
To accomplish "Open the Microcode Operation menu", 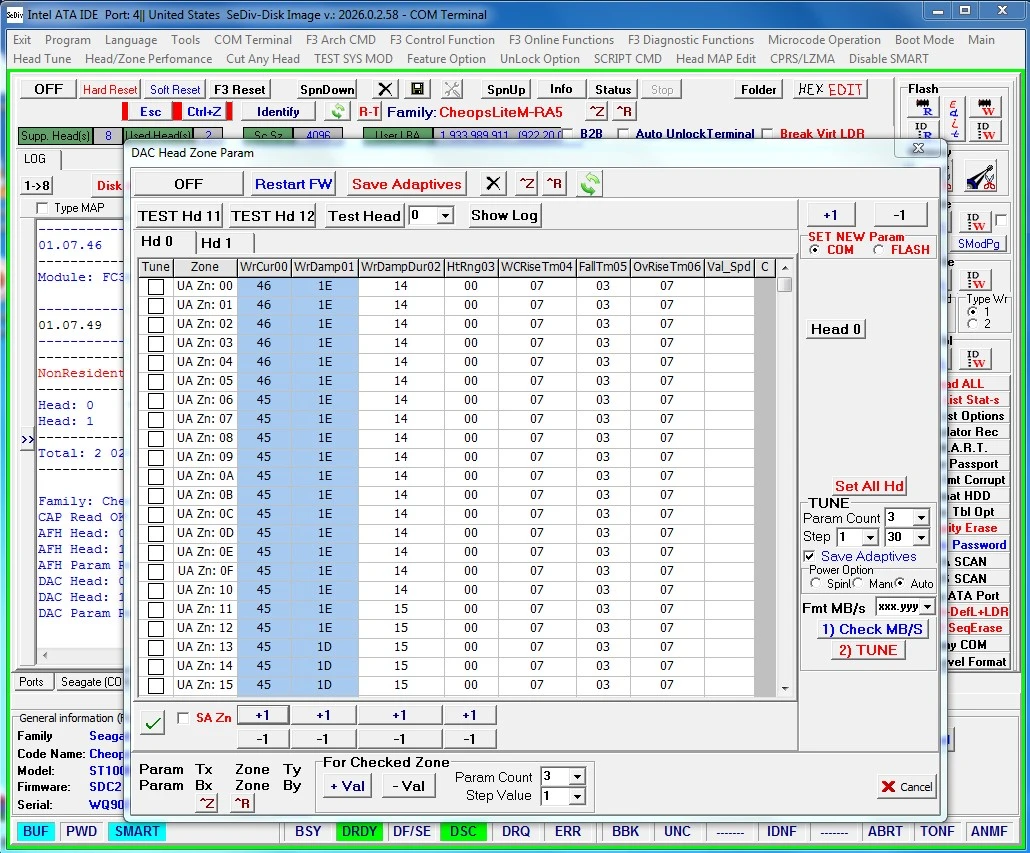I will [824, 40].
